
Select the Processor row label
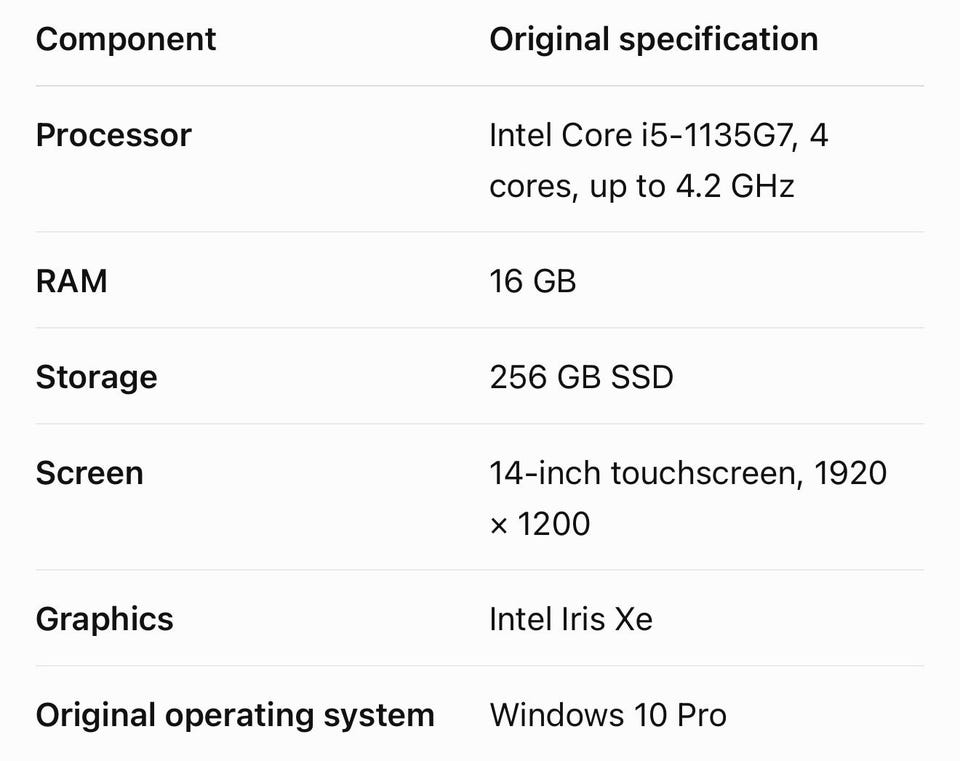tap(113, 135)
